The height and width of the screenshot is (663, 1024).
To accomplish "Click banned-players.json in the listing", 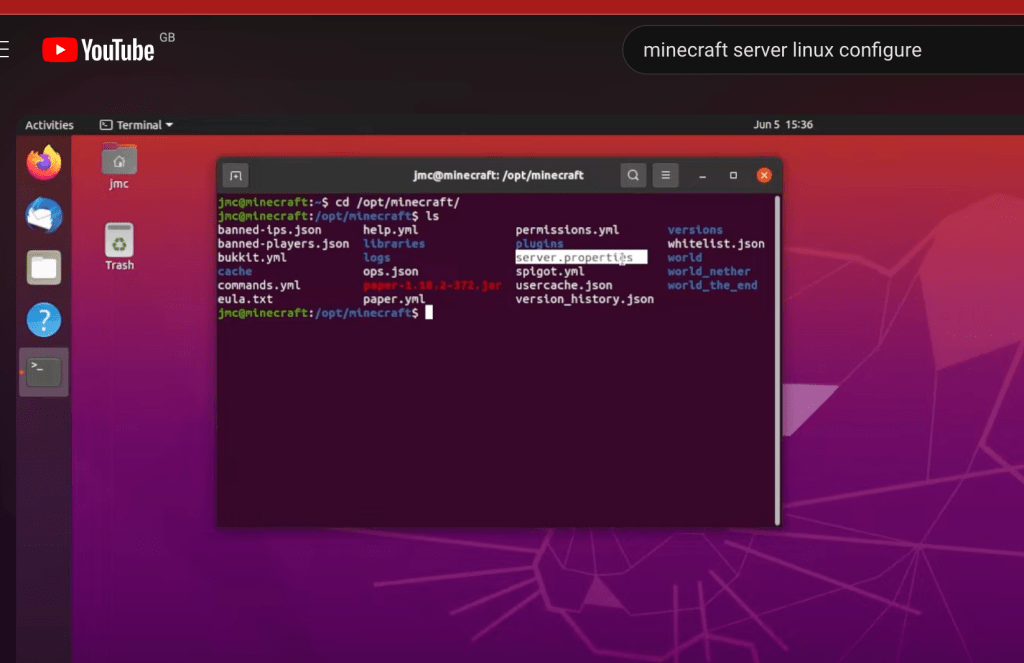I will click(x=283, y=244).
